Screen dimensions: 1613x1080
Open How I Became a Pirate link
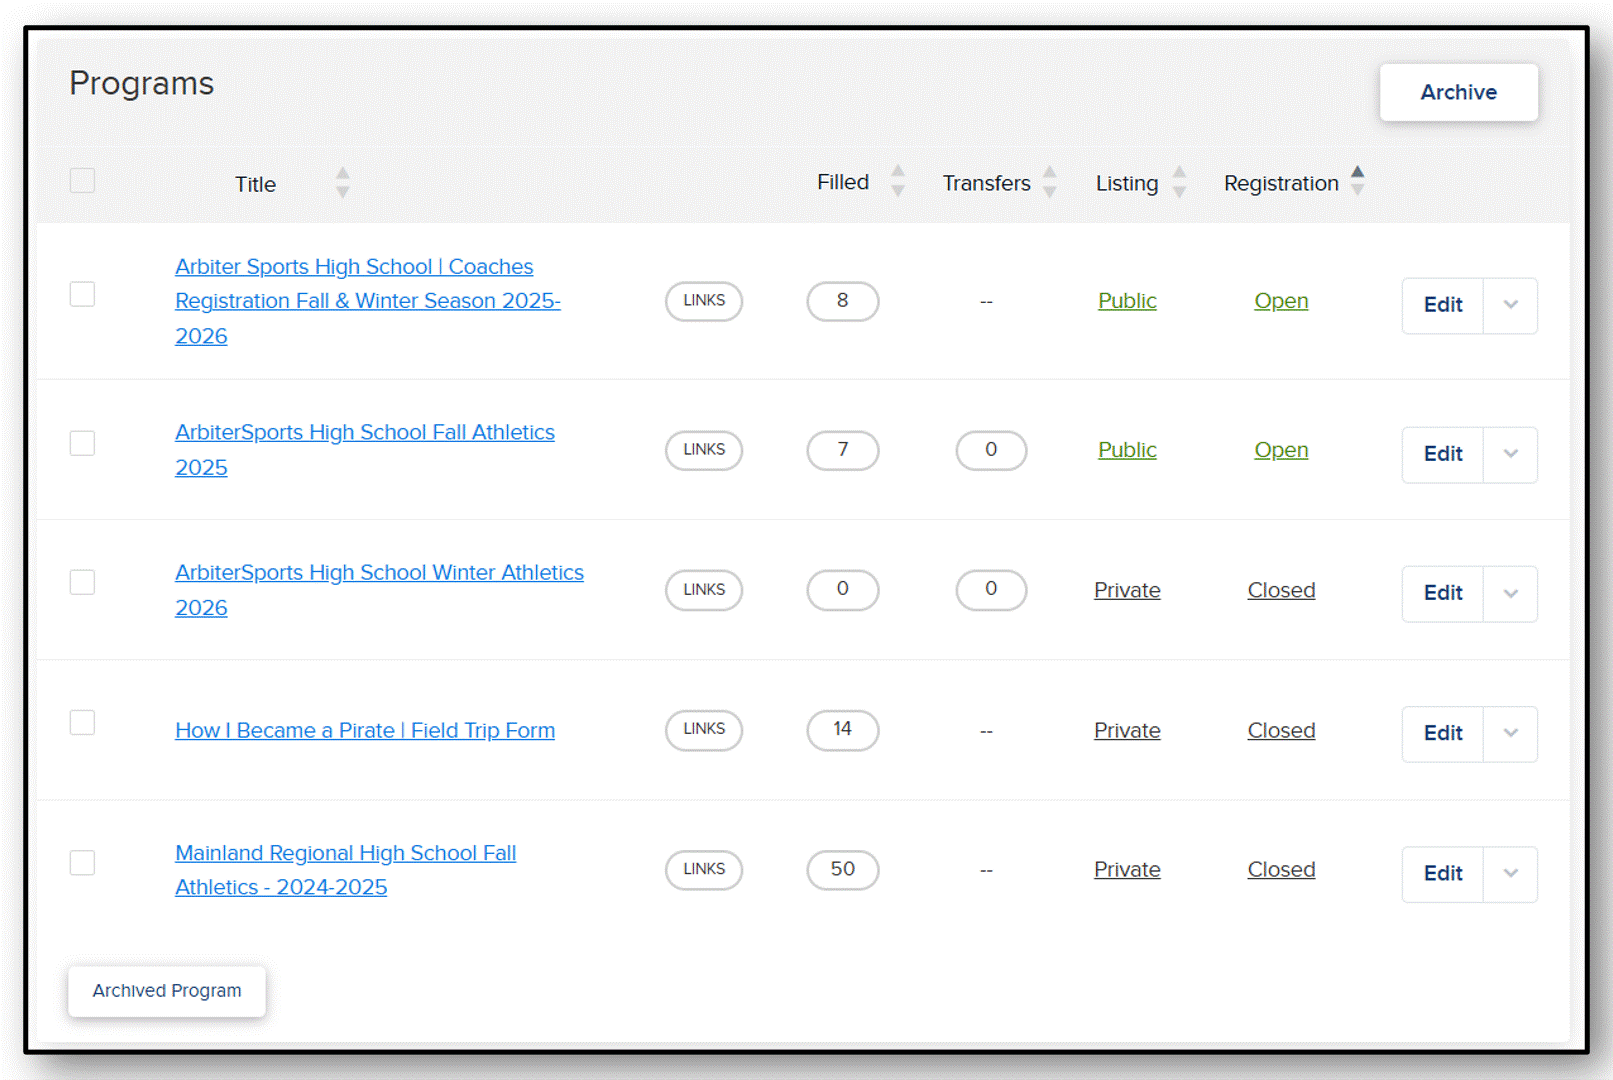coord(365,731)
